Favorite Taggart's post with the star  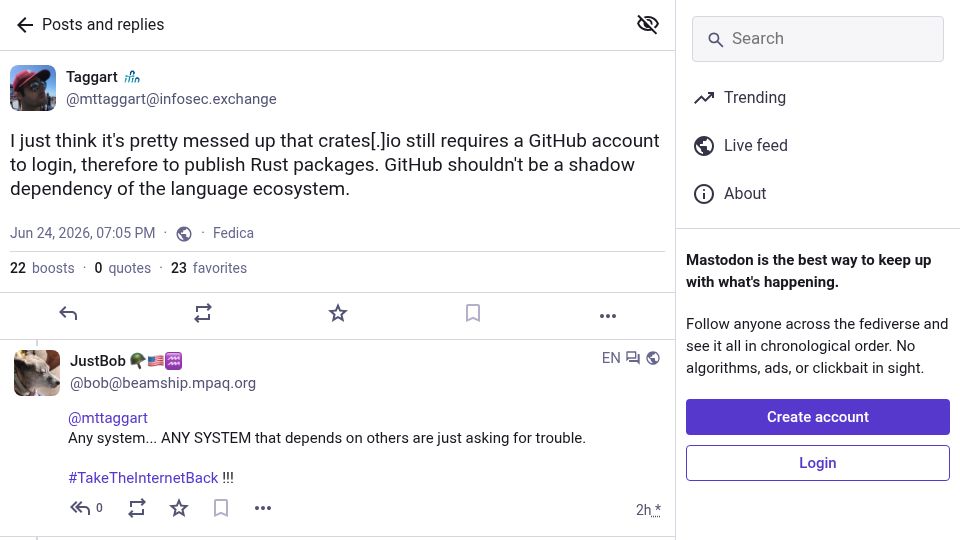(338, 313)
